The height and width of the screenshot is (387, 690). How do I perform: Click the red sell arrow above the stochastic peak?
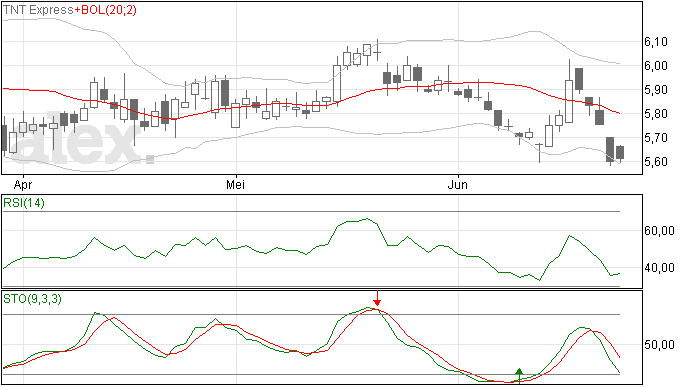coord(377,298)
